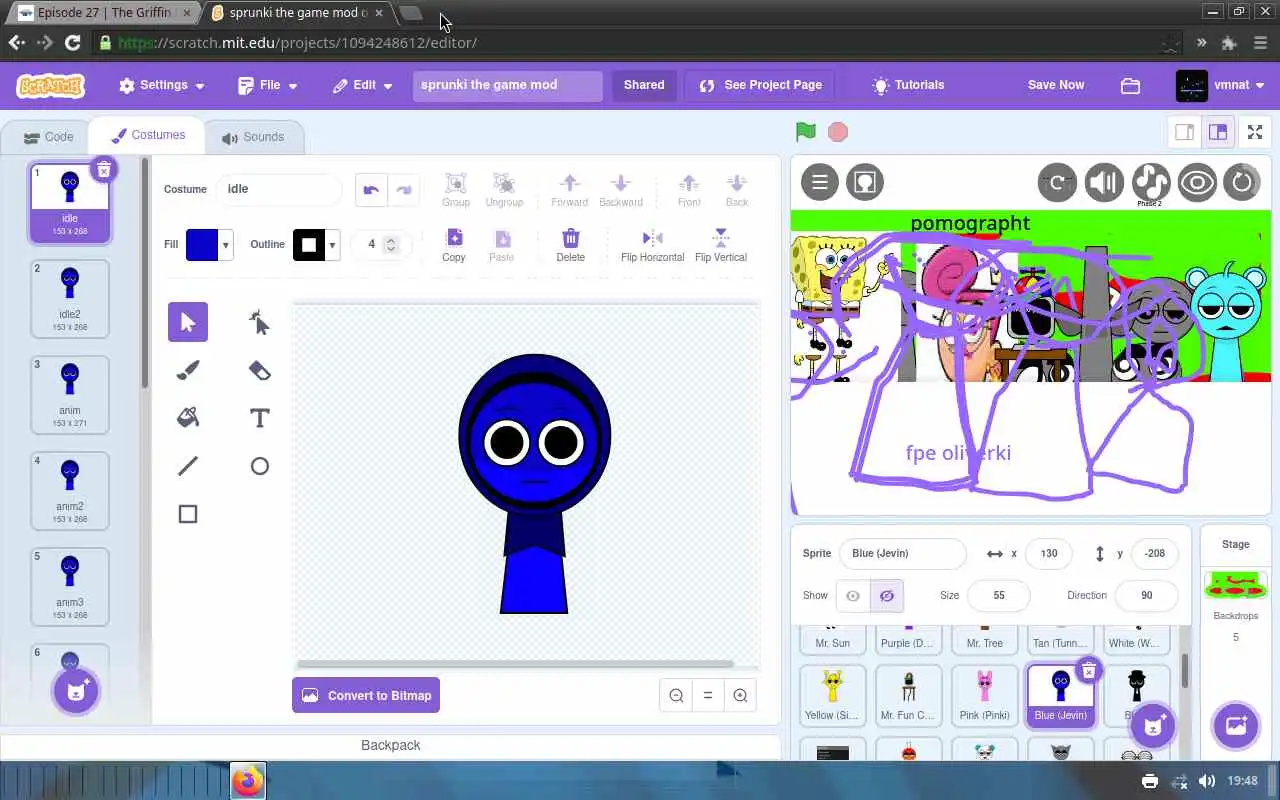Select the Brush tool

188,370
